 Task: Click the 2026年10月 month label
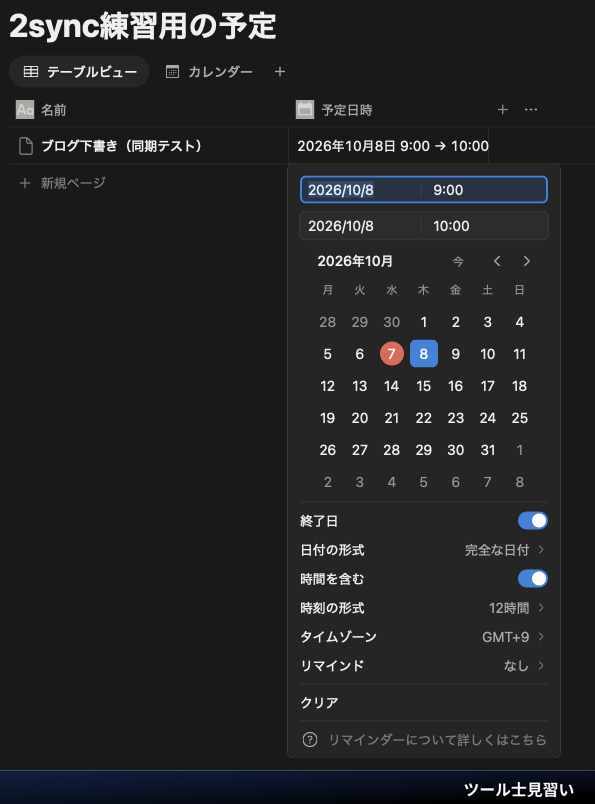(355, 262)
